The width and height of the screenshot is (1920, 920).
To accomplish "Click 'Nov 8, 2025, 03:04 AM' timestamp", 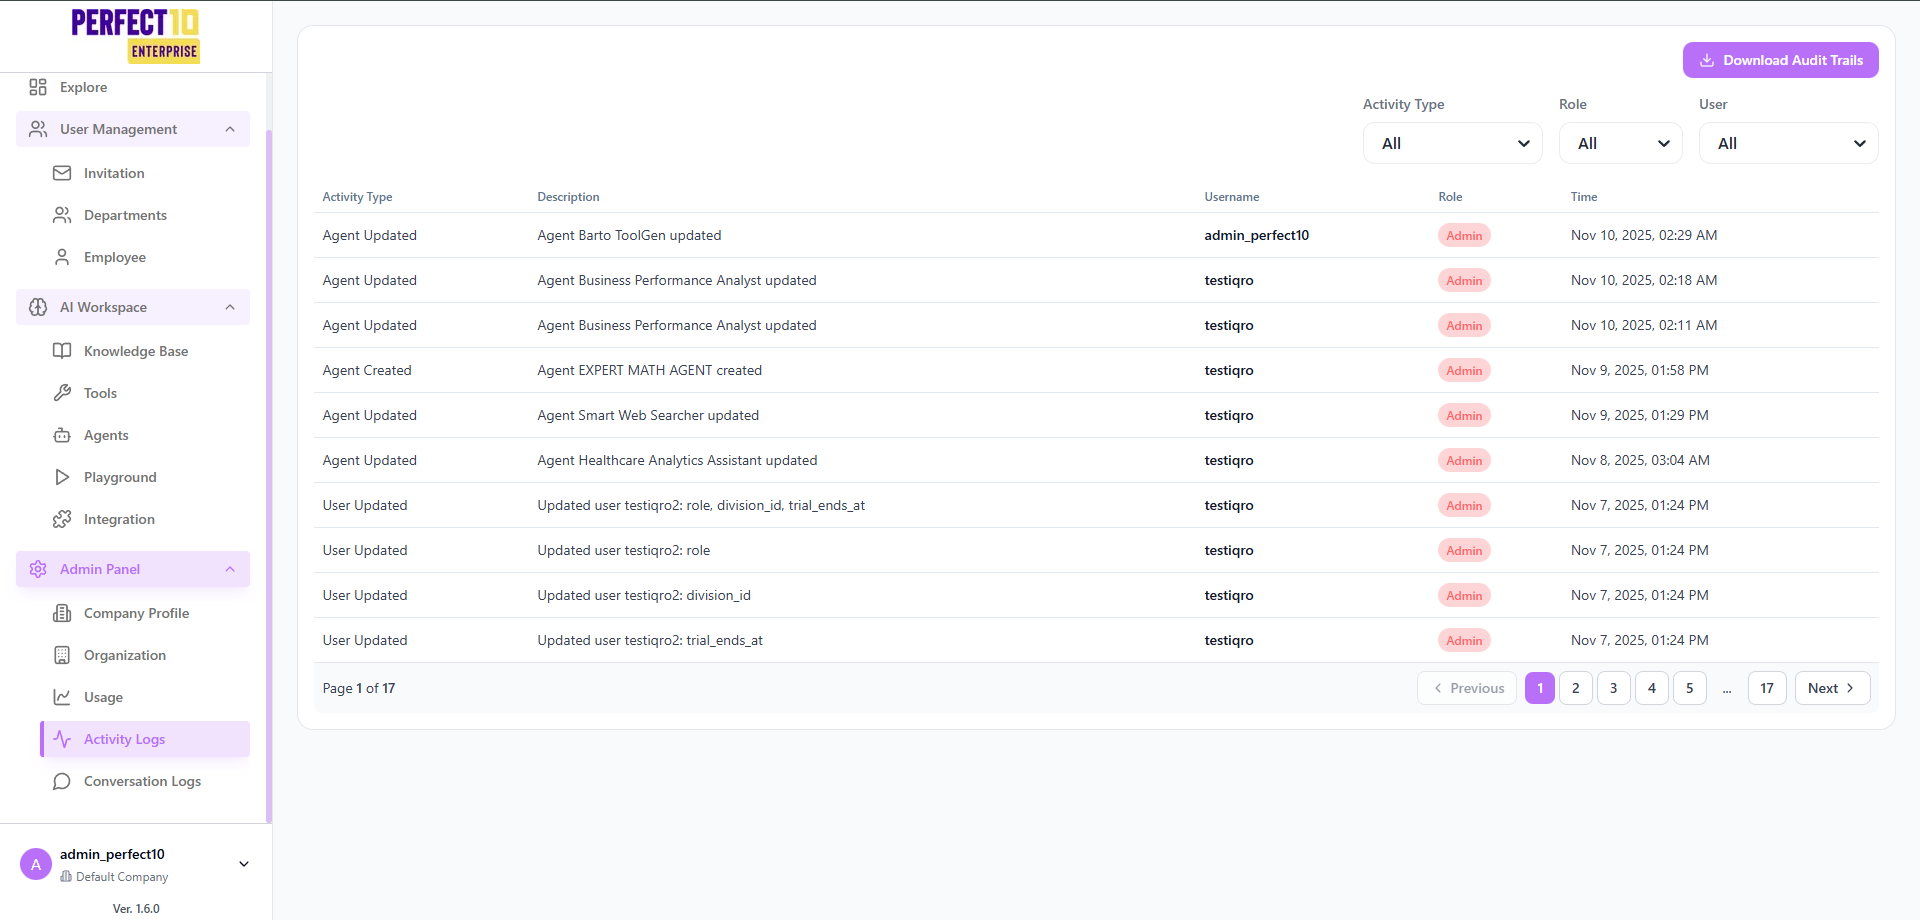I will (x=1640, y=460).
